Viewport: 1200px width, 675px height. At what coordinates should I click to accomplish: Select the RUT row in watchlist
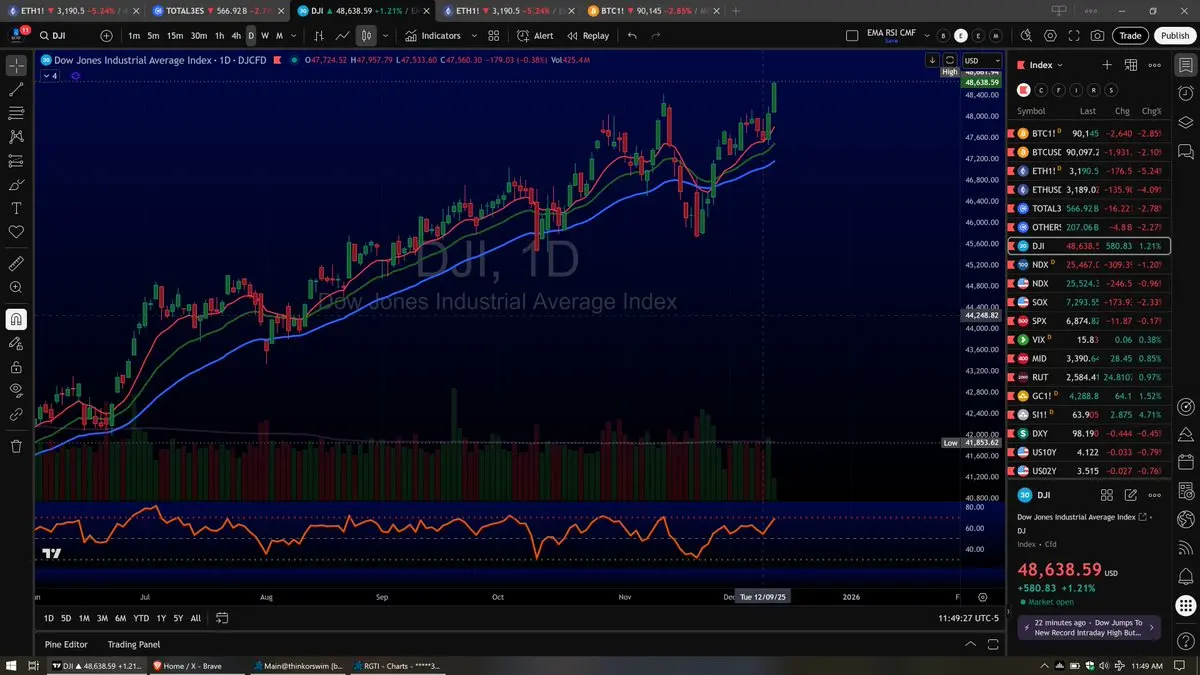1089,377
